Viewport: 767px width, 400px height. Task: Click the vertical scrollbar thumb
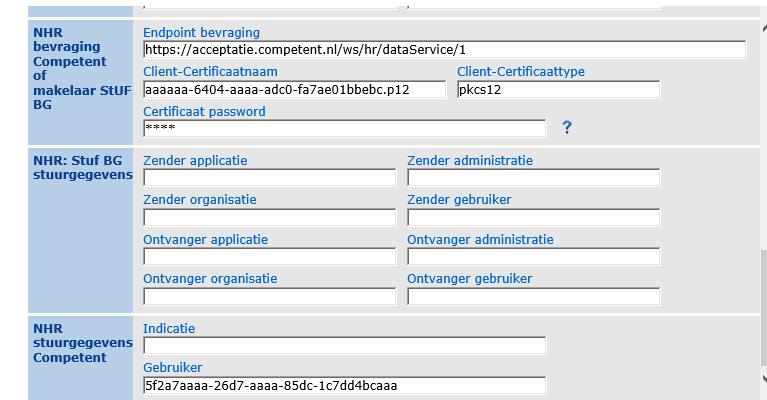pyautogui.click(x=764, y=308)
